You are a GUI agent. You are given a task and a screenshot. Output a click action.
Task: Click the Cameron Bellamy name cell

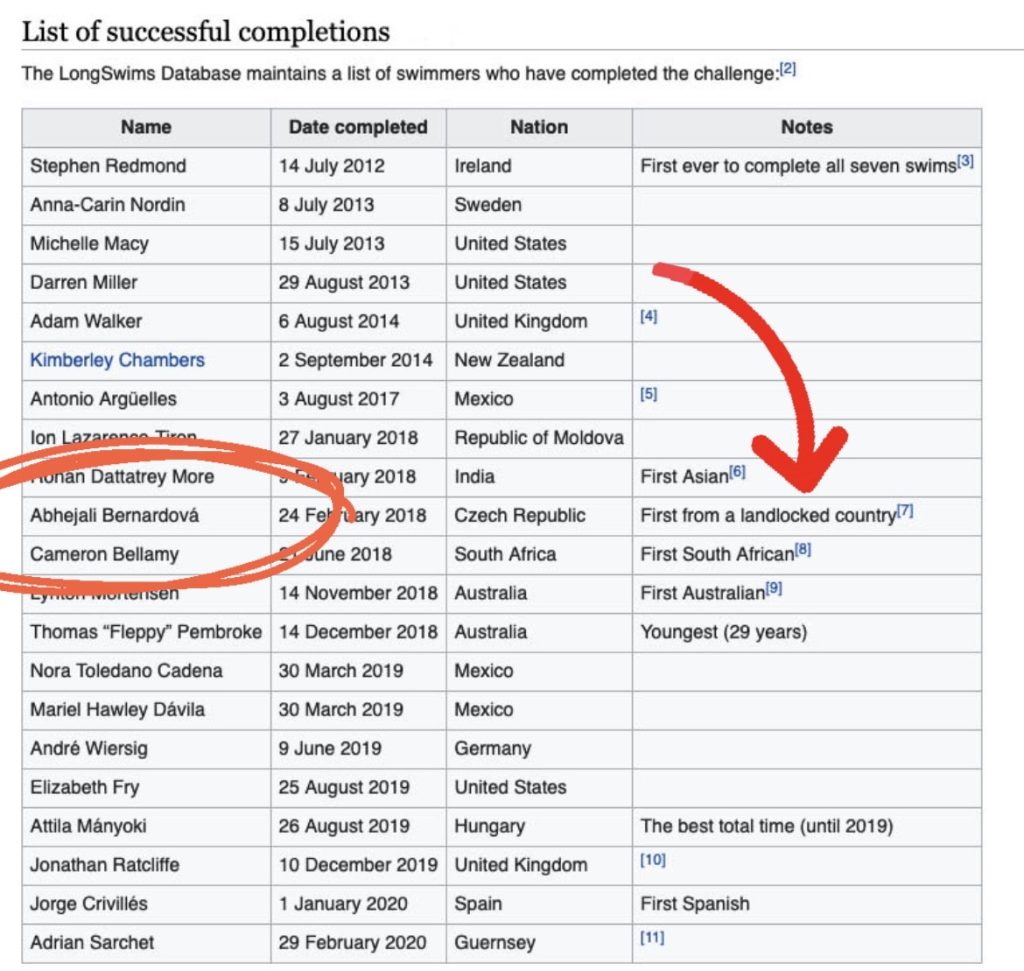click(x=105, y=554)
